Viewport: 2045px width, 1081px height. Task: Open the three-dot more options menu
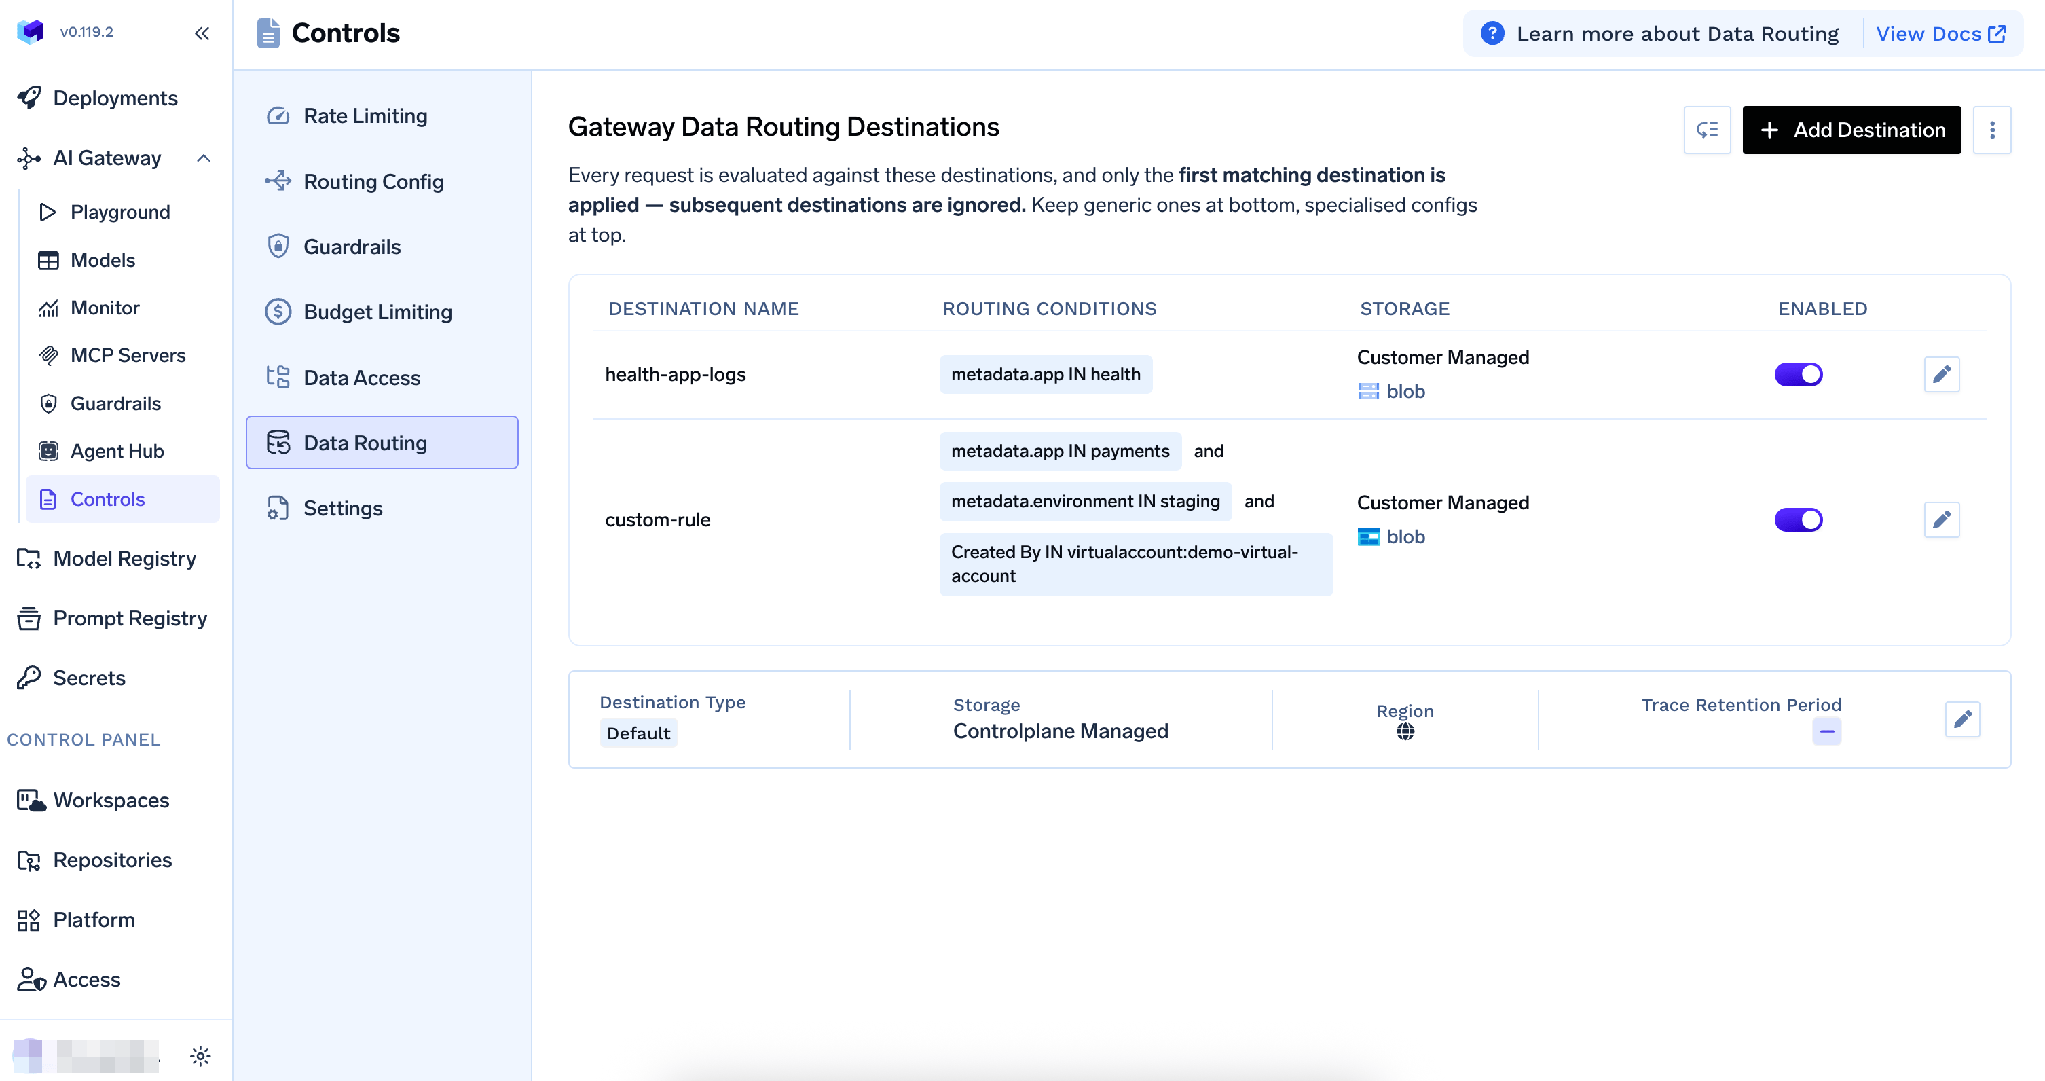point(1992,130)
